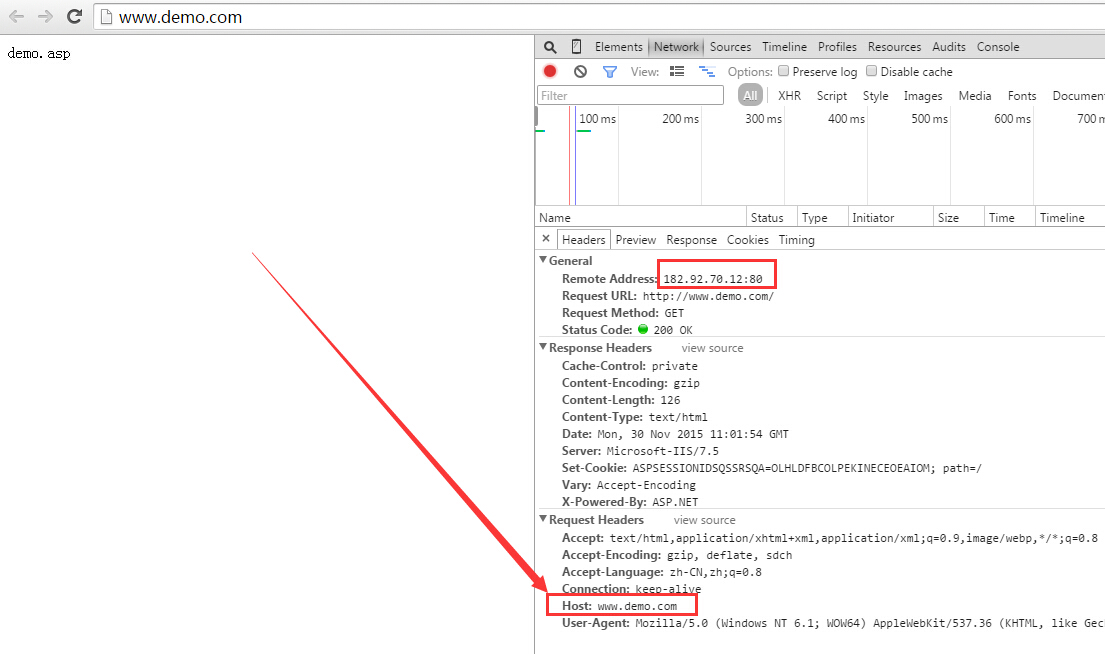The height and width of the screenshot is (654, 1105).
Task: Switch to the Cookies tab
Action: click(x=747, y=240)
